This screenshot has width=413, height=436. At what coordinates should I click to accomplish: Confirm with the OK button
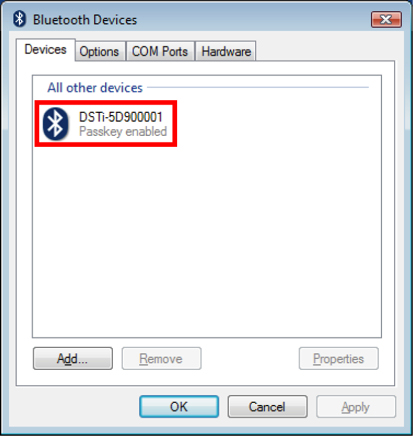(179, 407)
